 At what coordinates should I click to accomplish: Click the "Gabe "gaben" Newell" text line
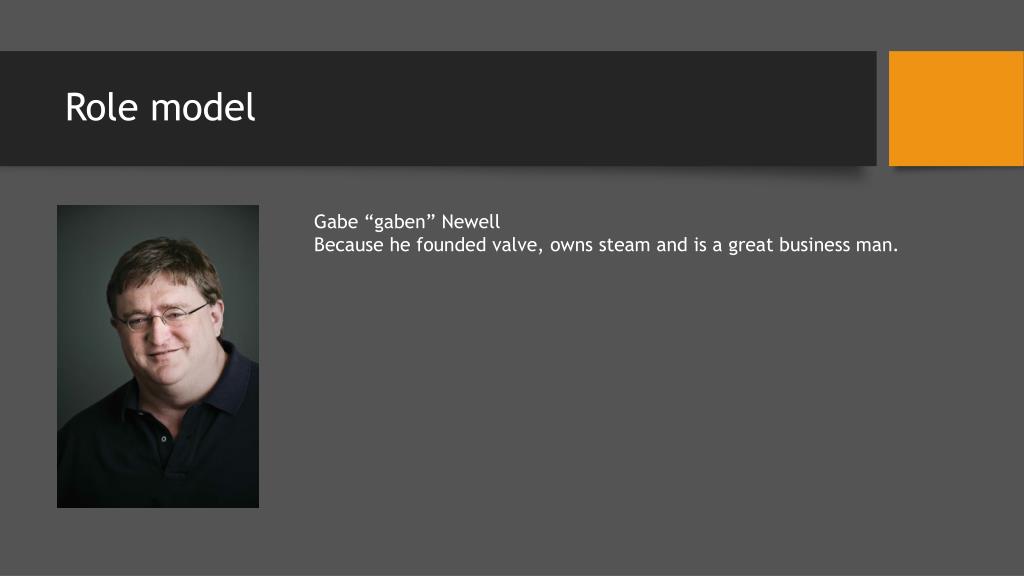point(407,221)
